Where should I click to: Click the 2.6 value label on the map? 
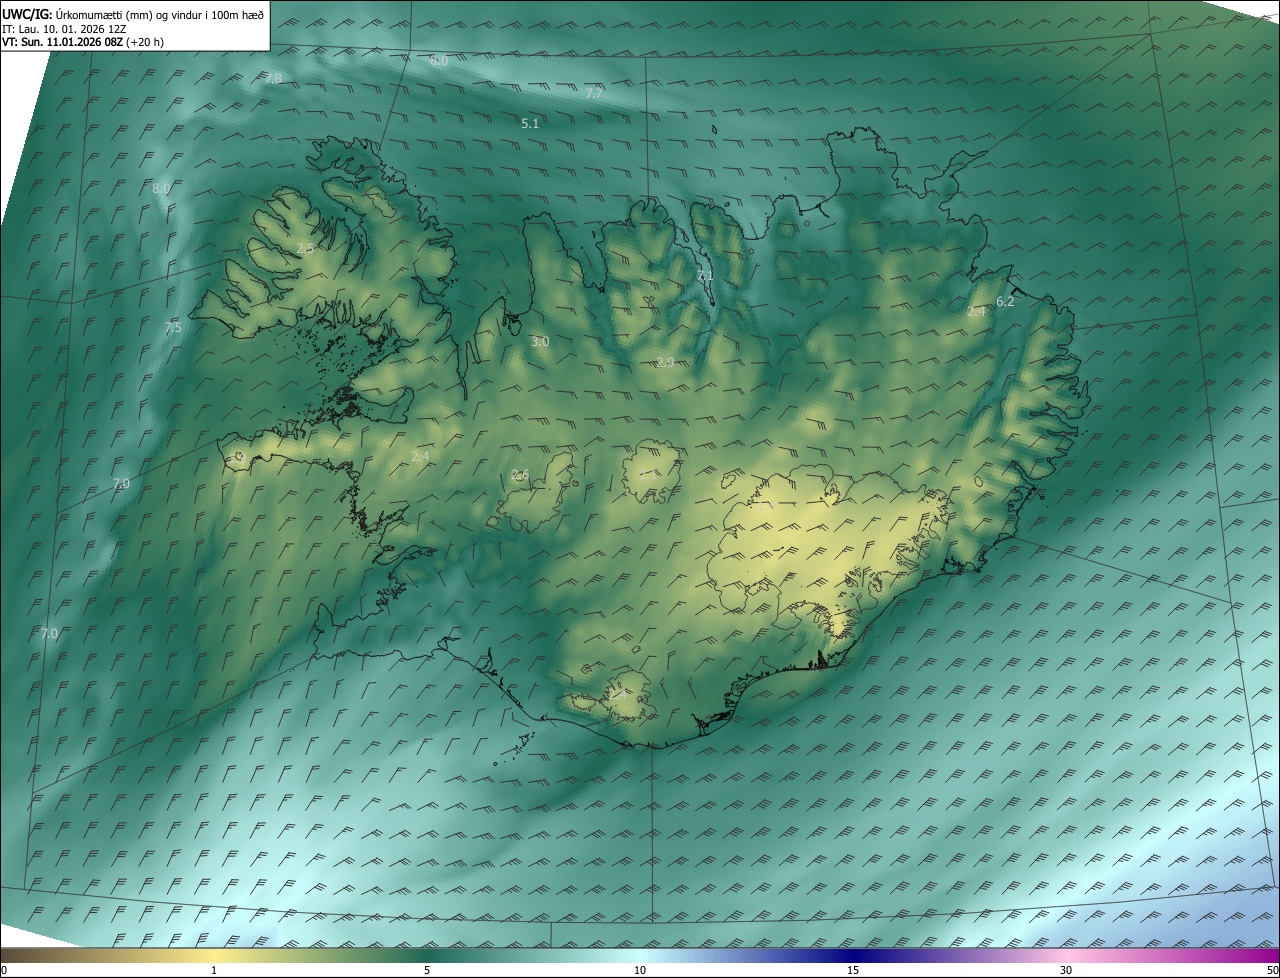[520, 475]
